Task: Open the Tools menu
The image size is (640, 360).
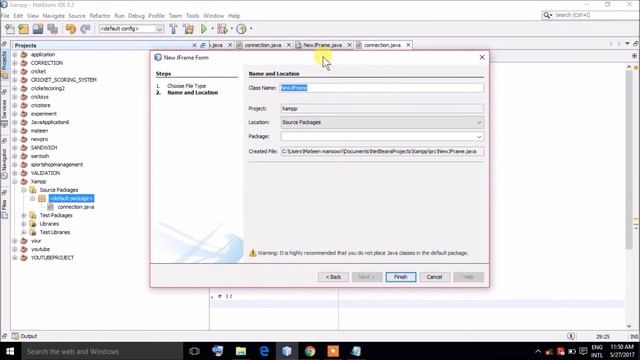Action: 192,16
